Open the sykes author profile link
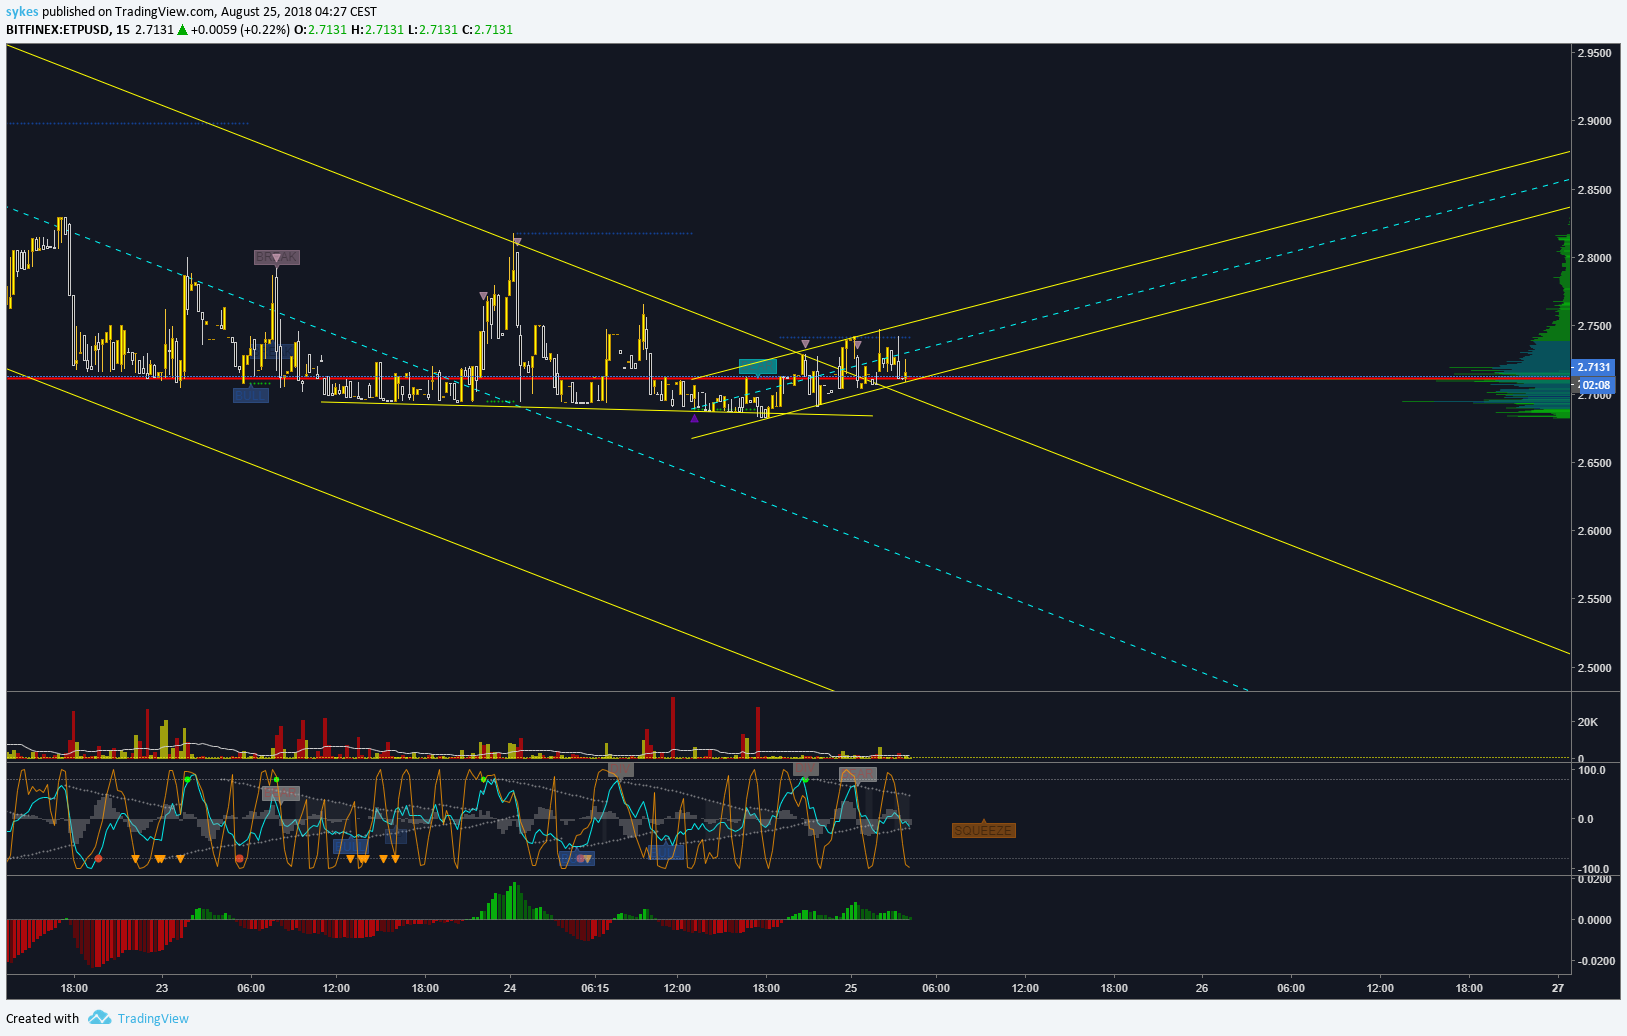The image size is (1627, 1036). [x=22, y=12]
